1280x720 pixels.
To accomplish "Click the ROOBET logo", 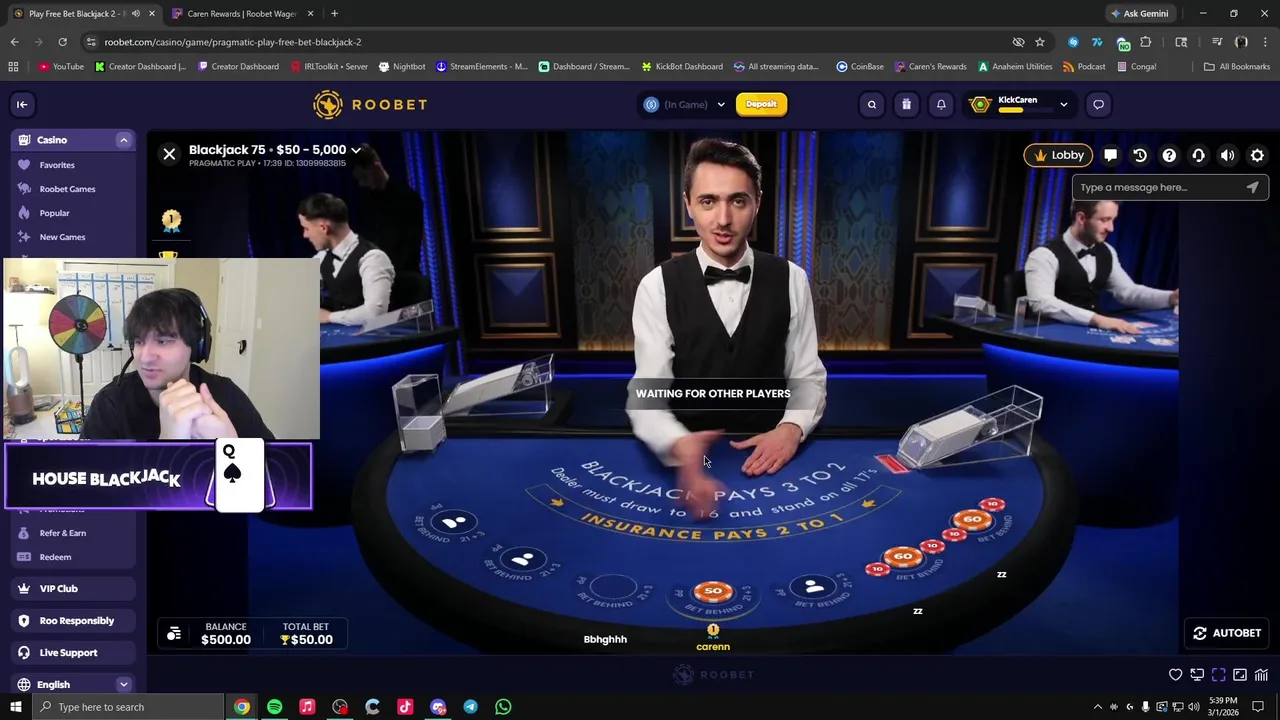I will click(x=370, y=104).
